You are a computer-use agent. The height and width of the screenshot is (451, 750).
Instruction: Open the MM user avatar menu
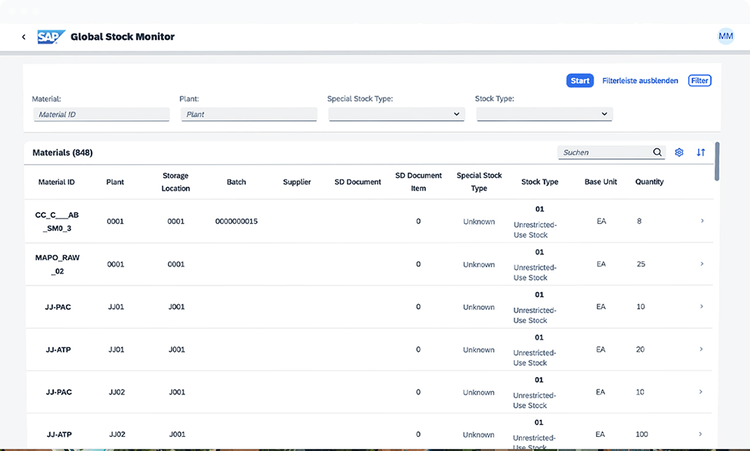click(x=726, y=36)
